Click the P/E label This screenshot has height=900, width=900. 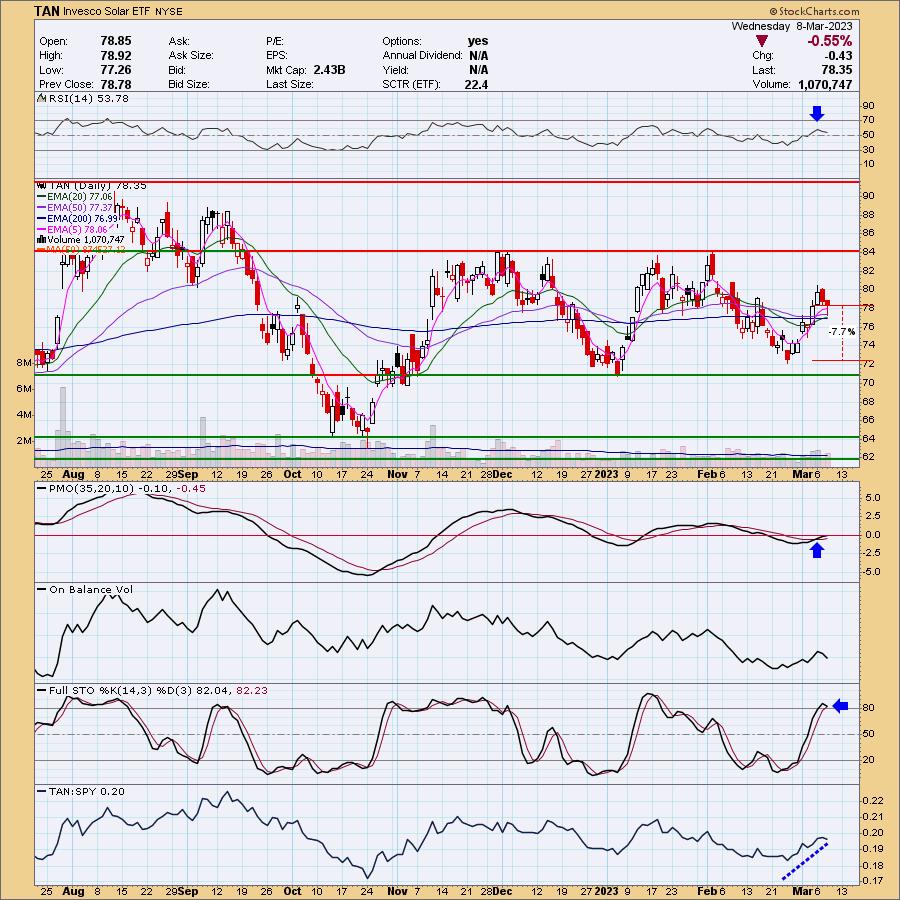pos(276,41)
